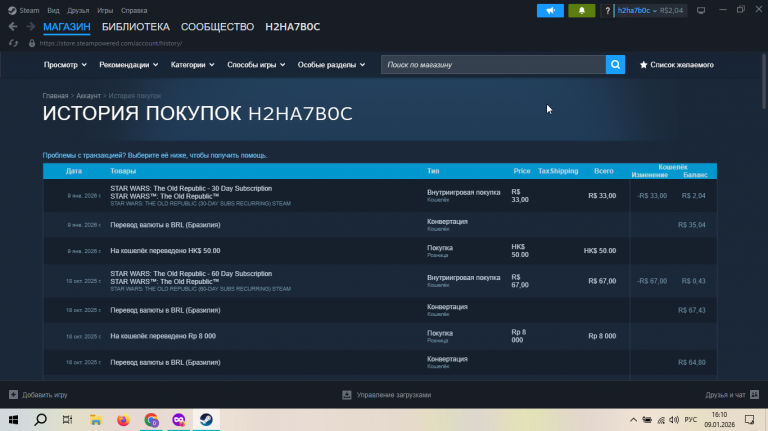This screenshot has width=768, height=431.
Task: Open 60 Day Subscription purchase row
Action: tap(380, 281)
